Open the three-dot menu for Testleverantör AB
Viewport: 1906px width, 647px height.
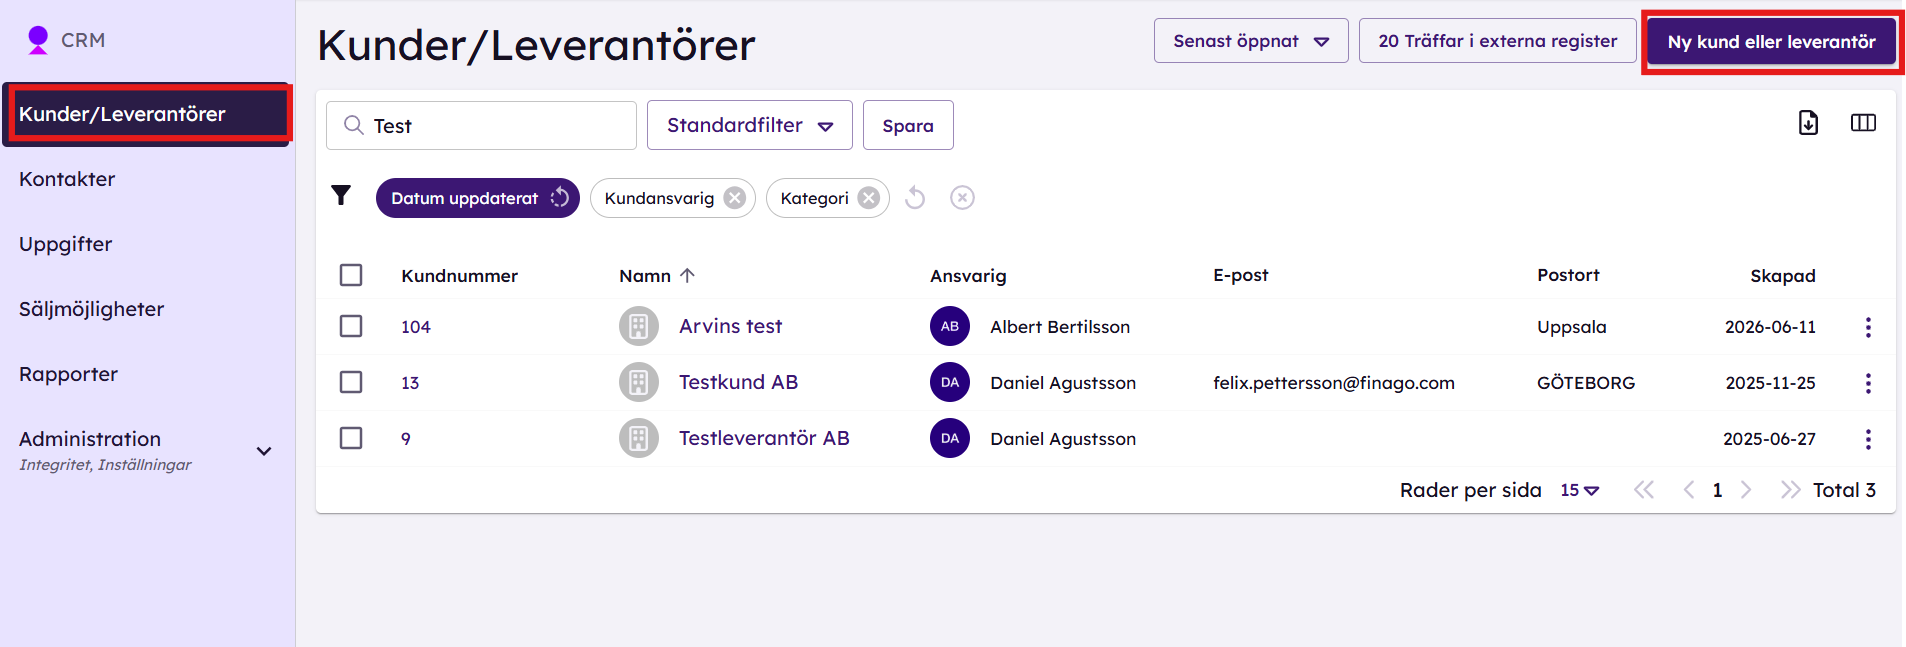click(1868, 439)
